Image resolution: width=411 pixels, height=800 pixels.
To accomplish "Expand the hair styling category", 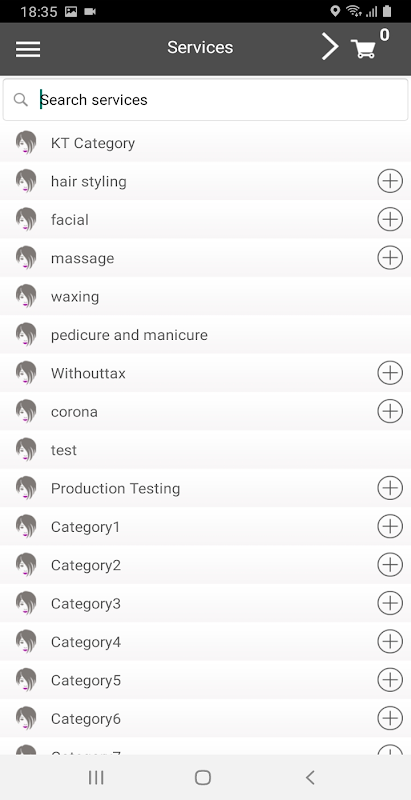I will click(x=390, y=181).
